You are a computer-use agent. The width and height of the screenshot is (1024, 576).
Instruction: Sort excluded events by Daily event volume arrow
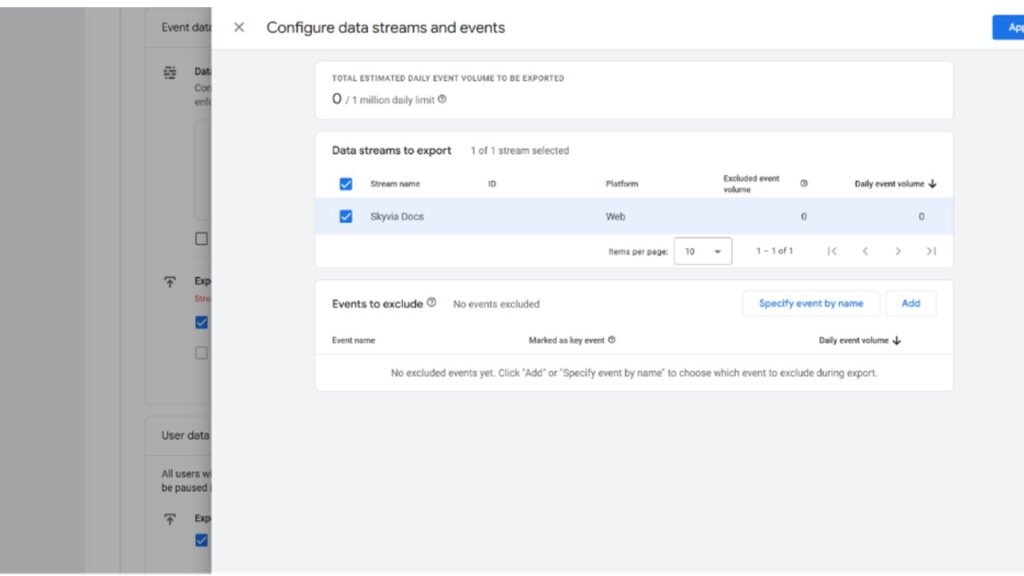tap(897, 340)
